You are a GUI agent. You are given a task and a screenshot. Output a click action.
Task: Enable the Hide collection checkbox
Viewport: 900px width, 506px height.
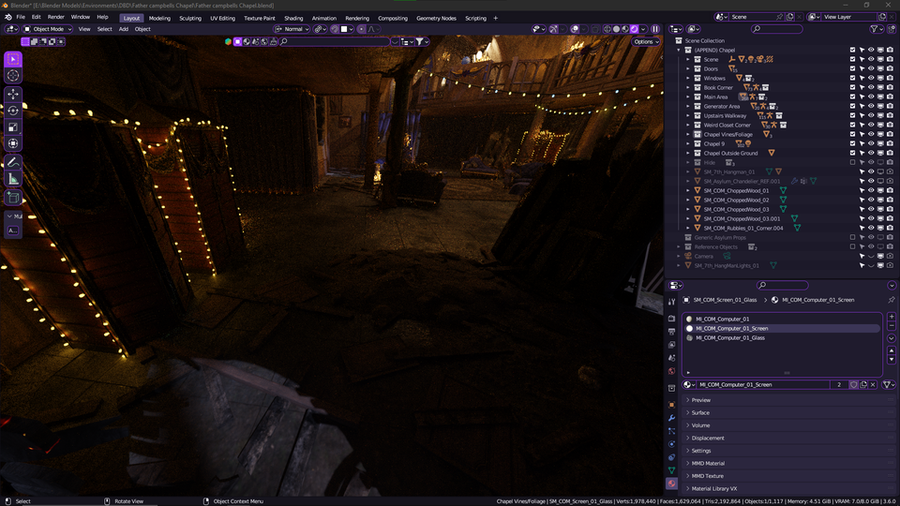(852, 162)
